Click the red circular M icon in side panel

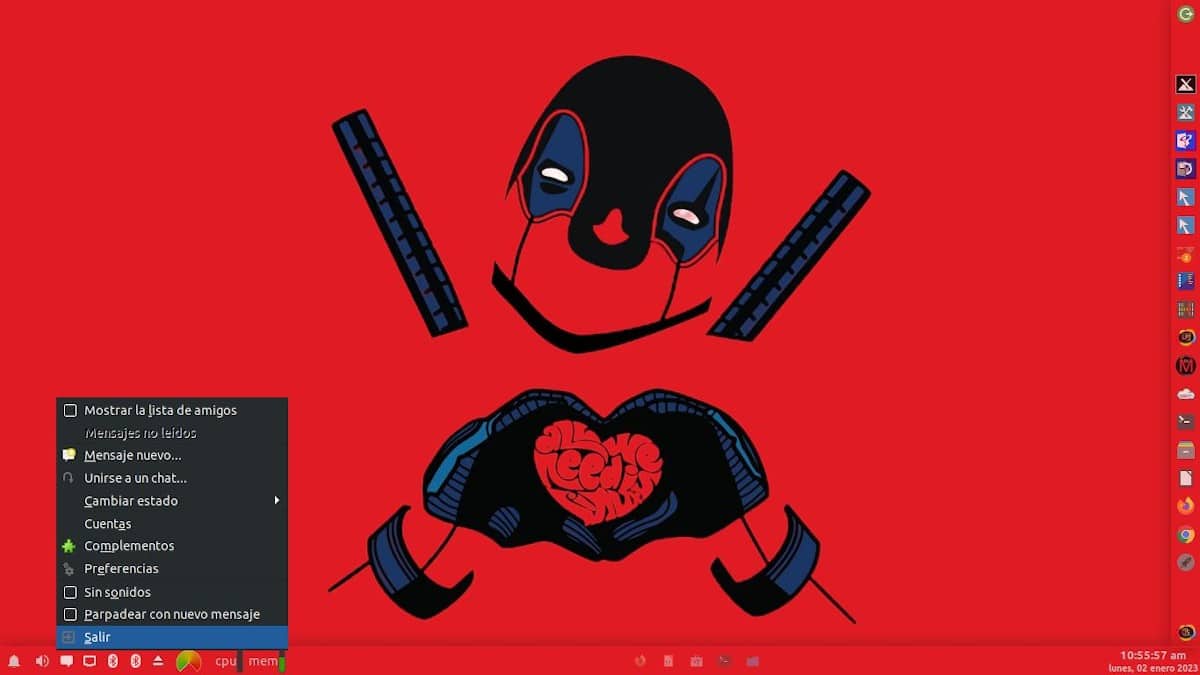(x=1186, y=365)
